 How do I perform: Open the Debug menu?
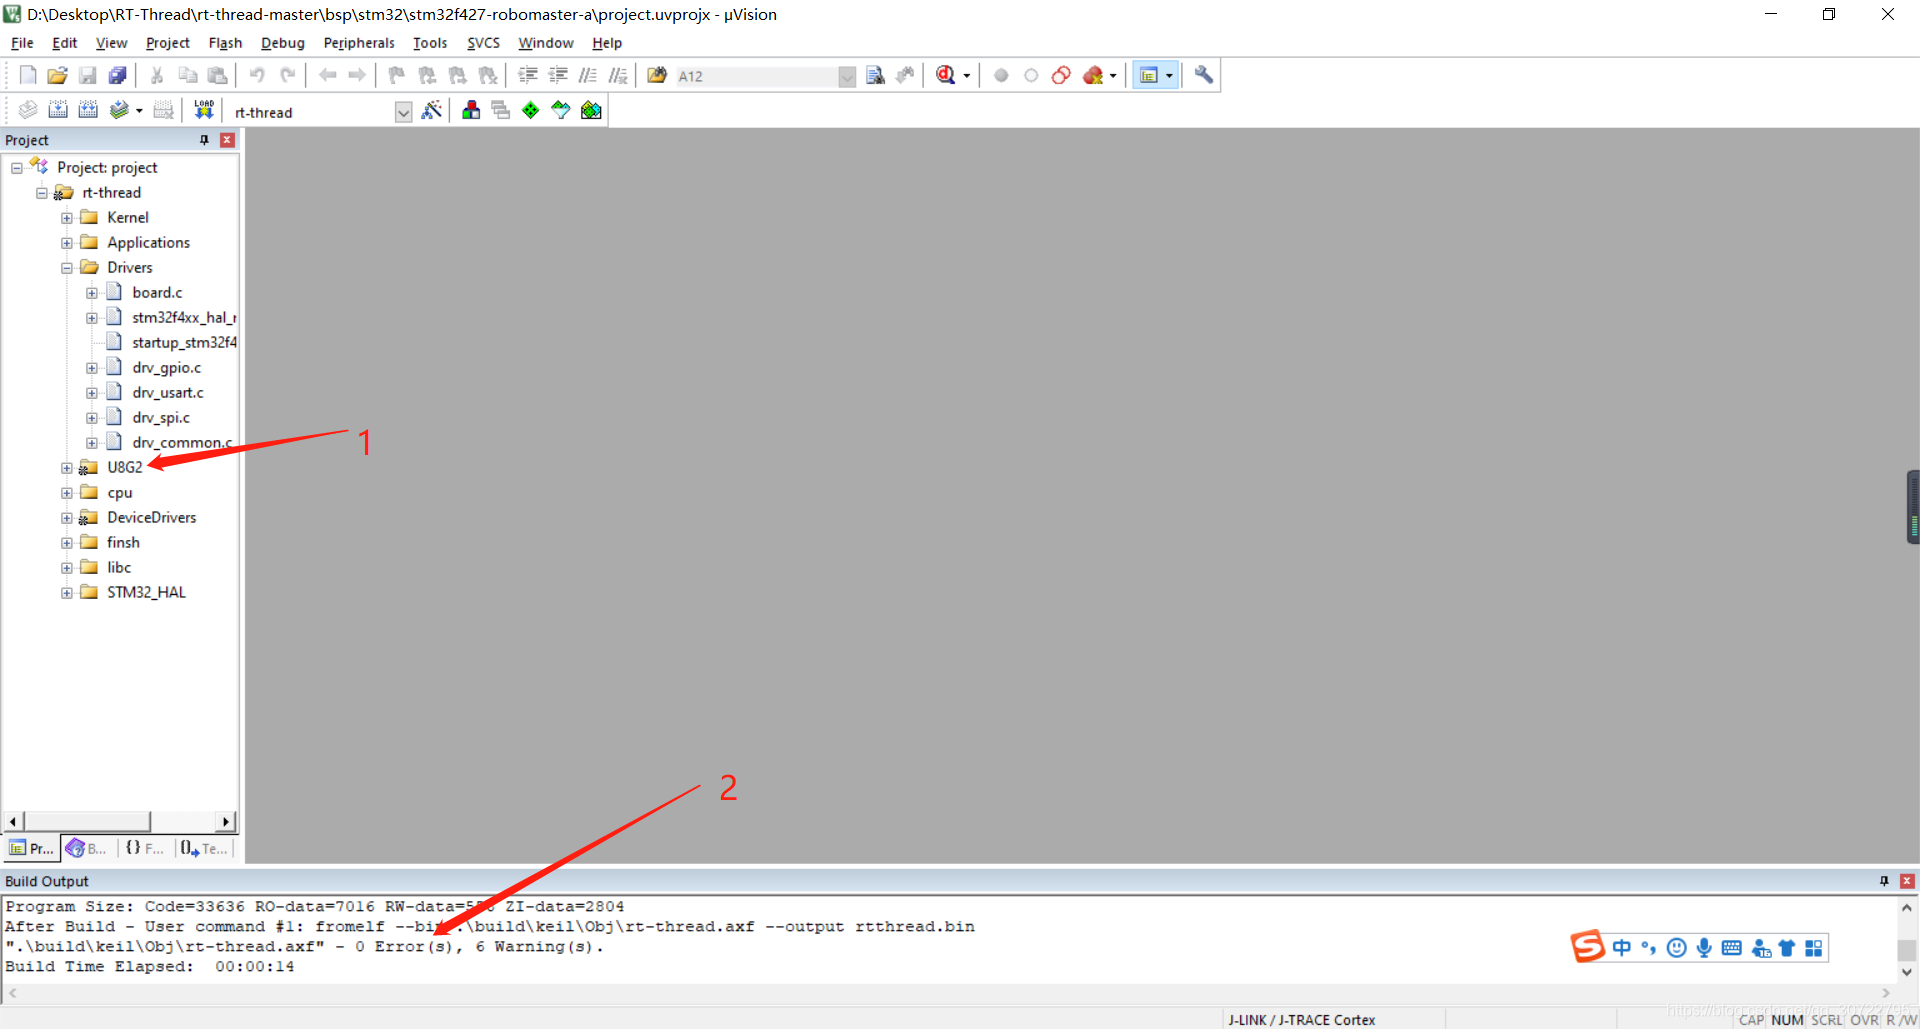282,43
